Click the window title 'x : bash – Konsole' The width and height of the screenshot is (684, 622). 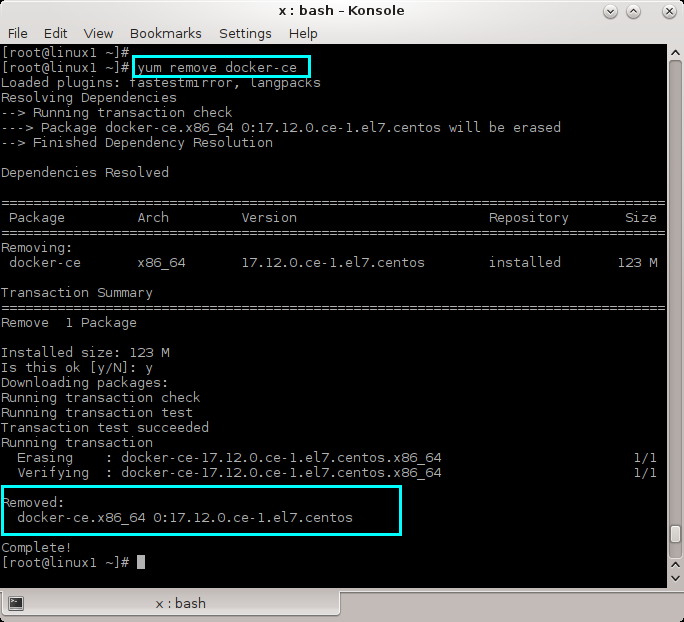[342, 10]
